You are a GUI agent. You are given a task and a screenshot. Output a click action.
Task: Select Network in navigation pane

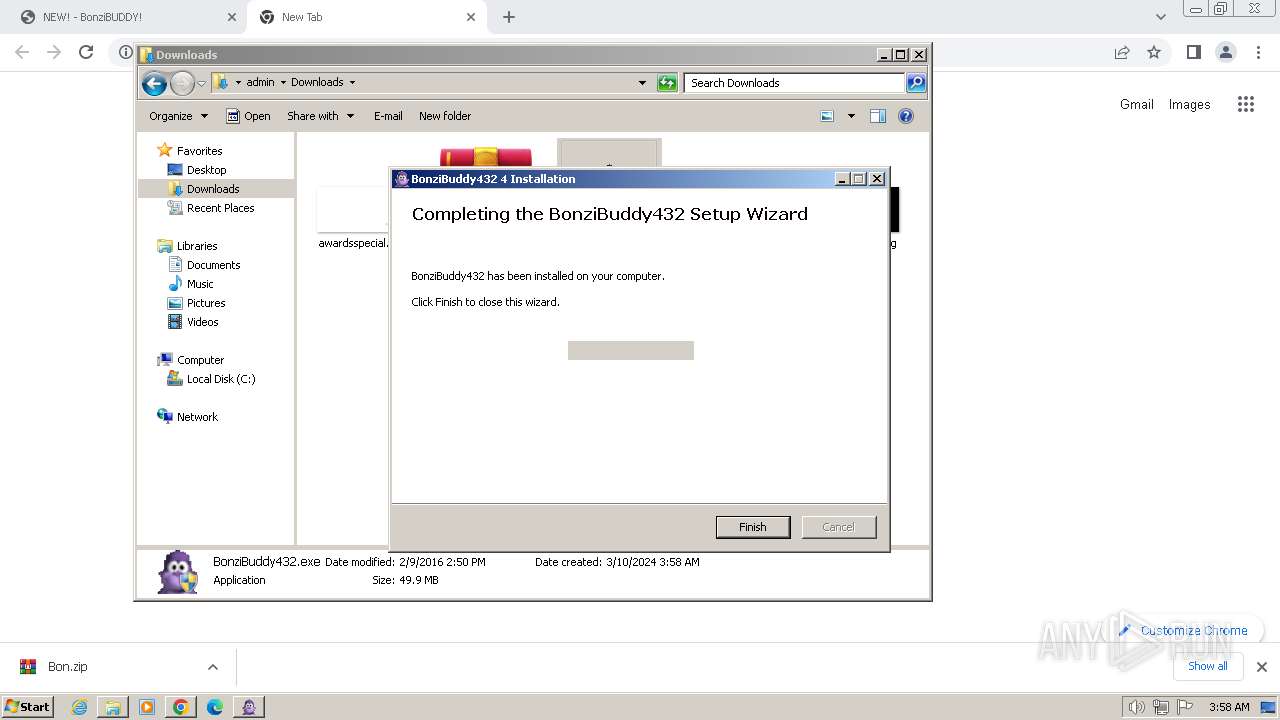(197, 417)
